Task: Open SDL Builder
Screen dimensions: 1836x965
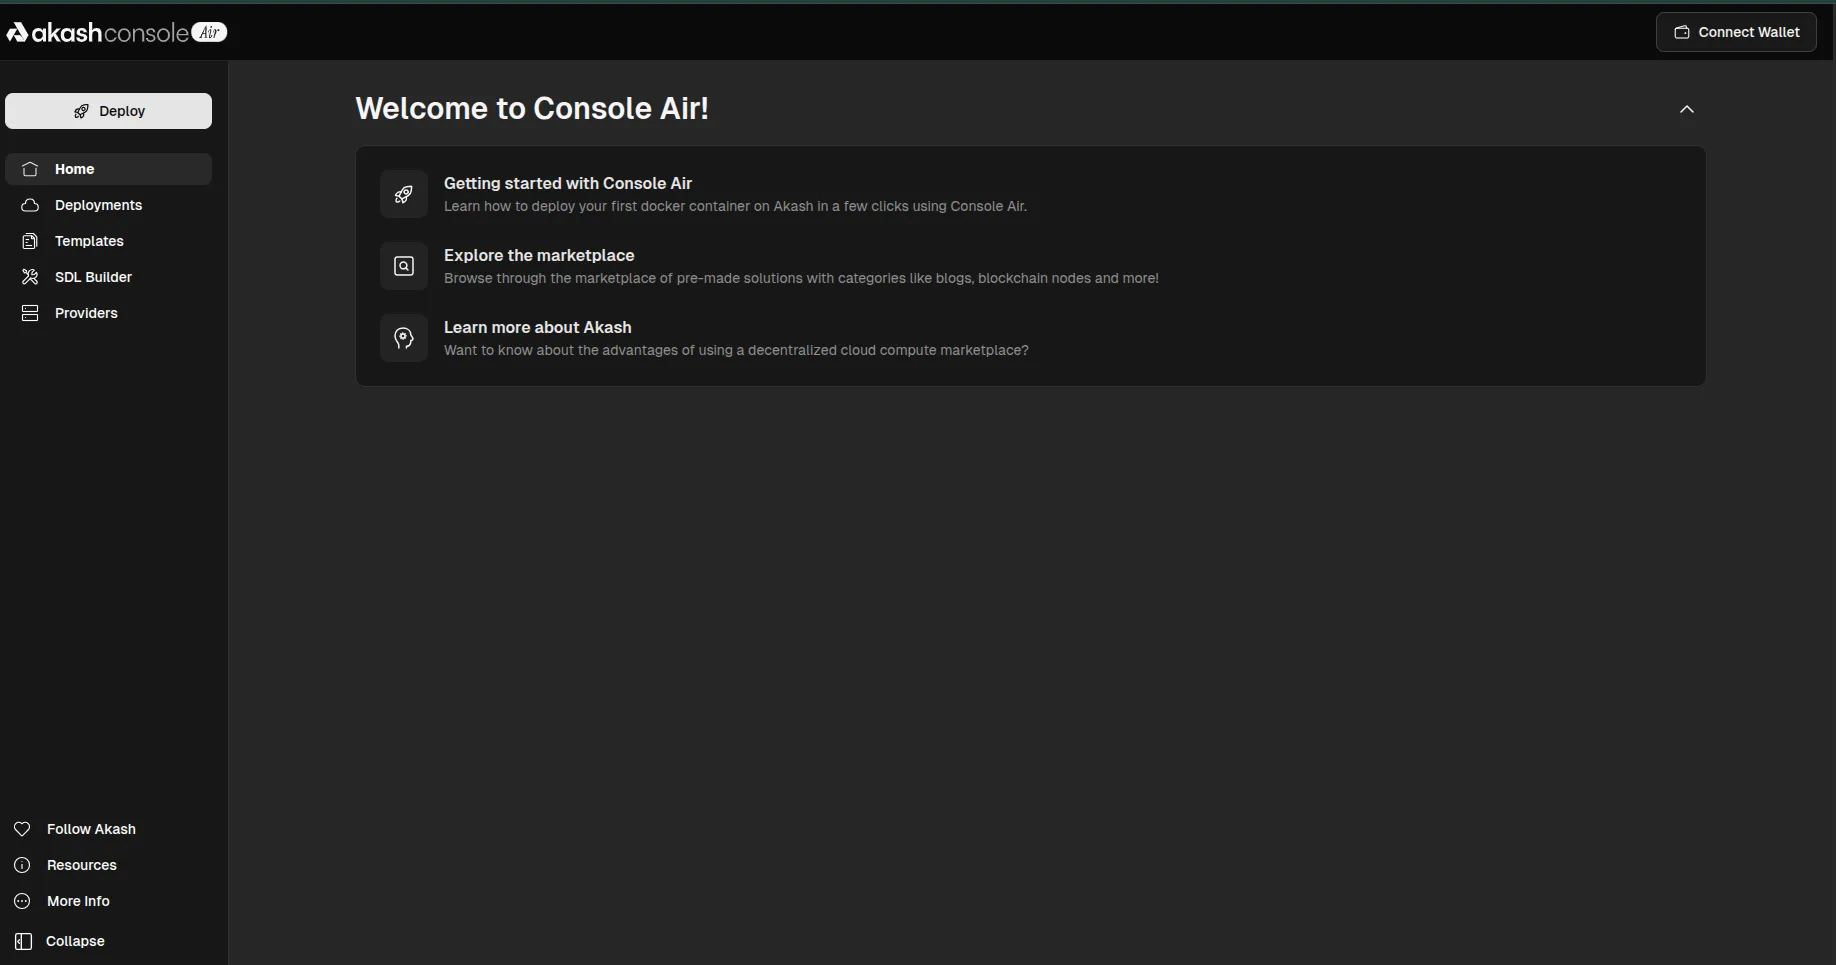Action: coord(108,277)
